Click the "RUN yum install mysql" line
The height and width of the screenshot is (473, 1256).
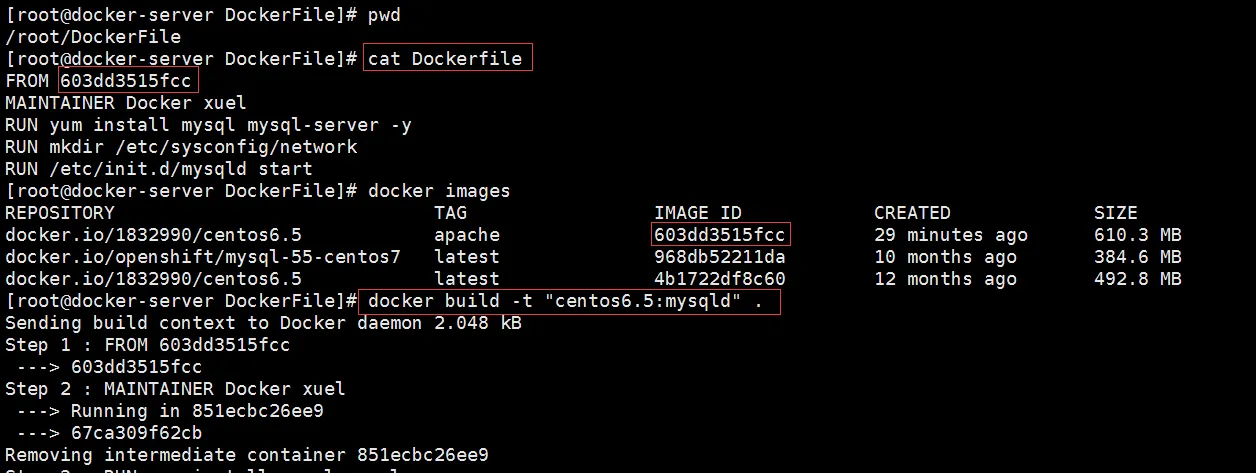tap(208, 125)
